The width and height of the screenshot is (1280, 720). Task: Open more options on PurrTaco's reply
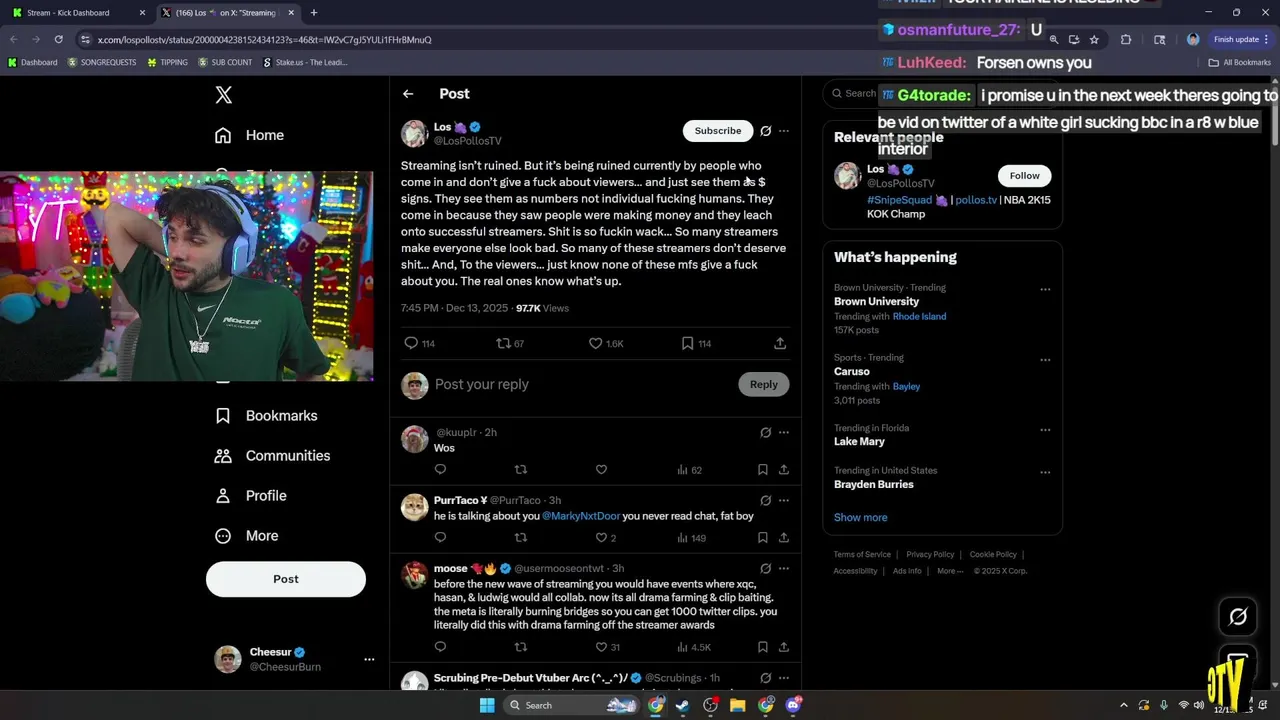(784, 500)
